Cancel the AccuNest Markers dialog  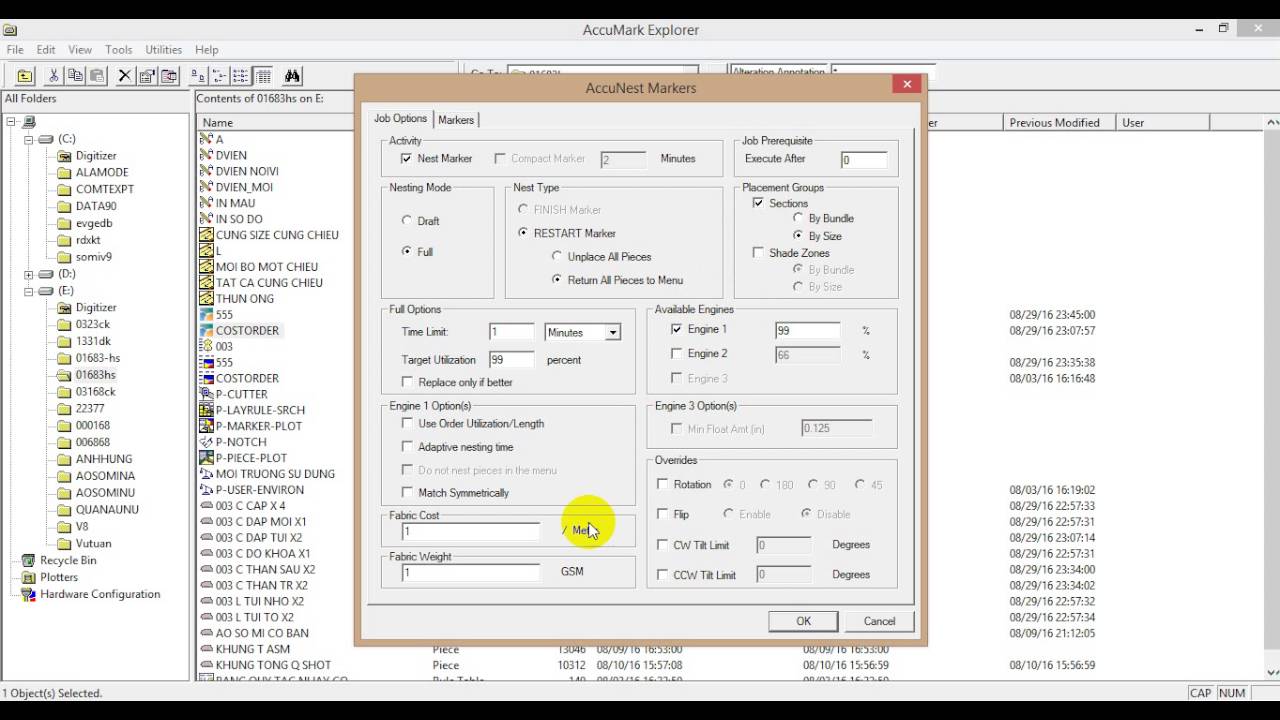tap(879, 621)
